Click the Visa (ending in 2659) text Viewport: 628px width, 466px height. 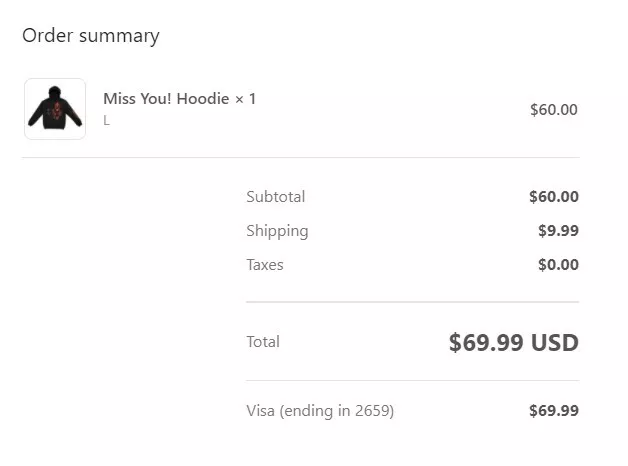coord(320,411)
